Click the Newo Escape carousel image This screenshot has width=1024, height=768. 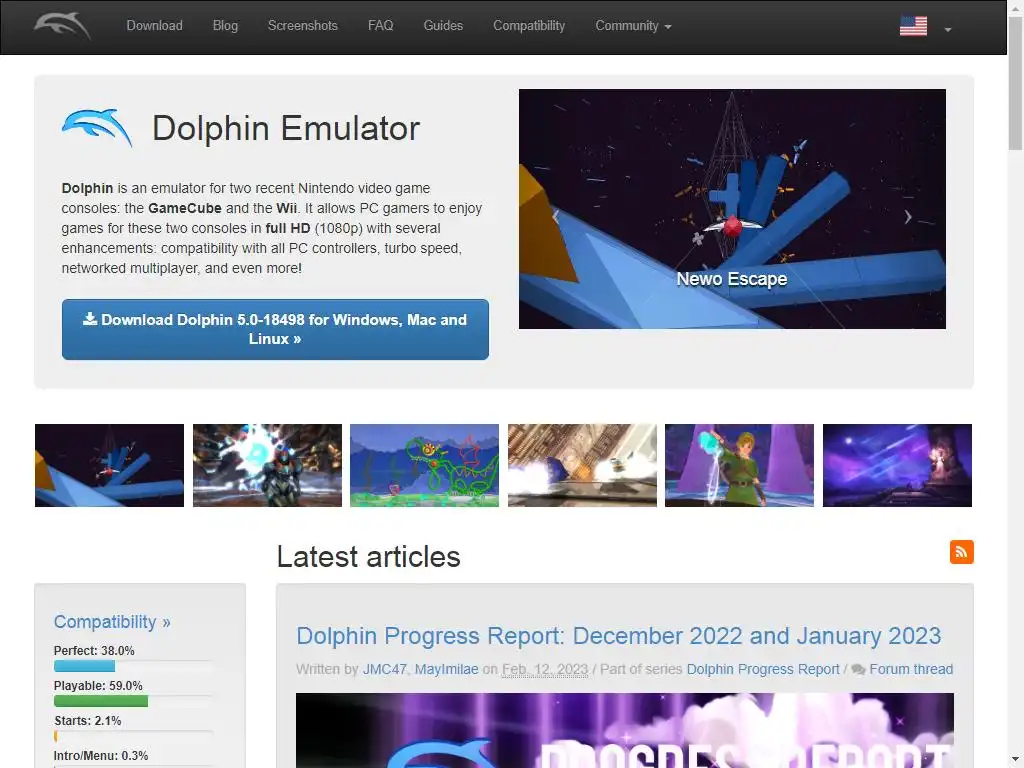click(x=732, y=209)
